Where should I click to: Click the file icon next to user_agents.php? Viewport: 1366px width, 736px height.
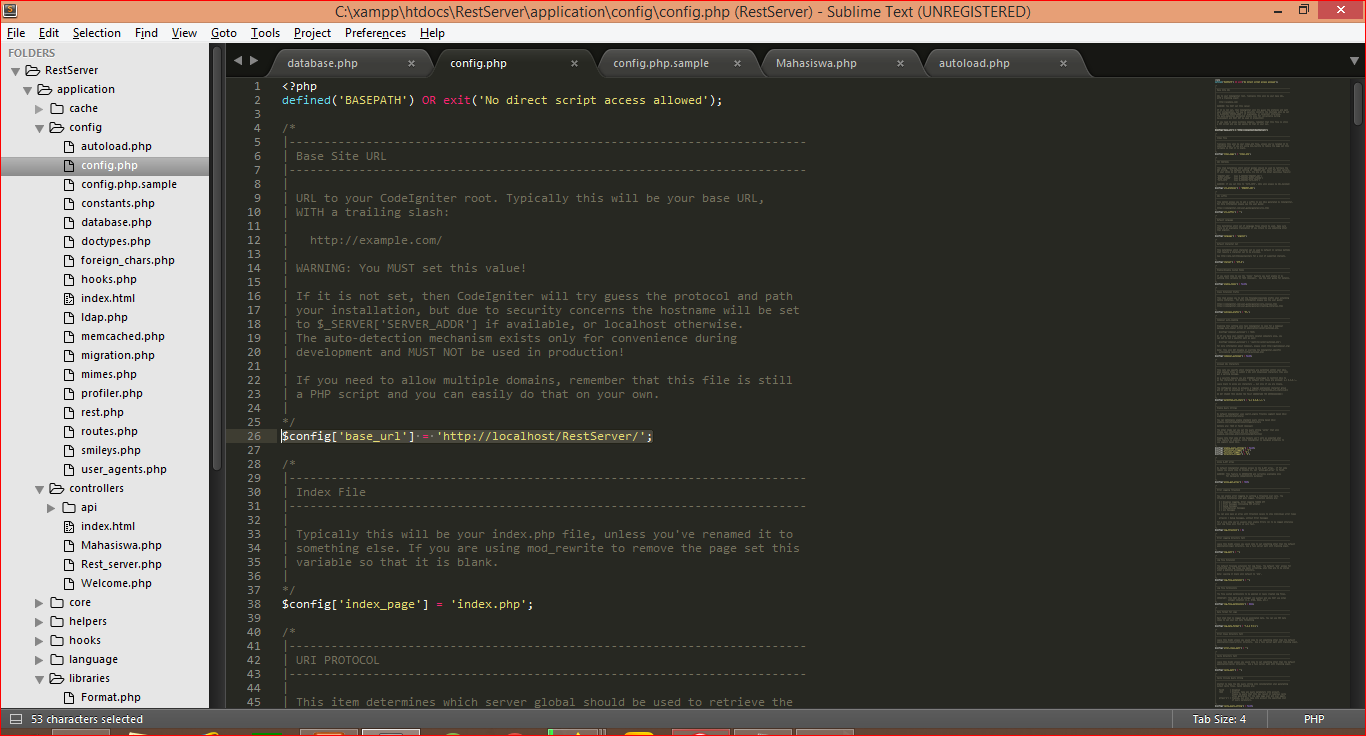(x=69, y=470)
